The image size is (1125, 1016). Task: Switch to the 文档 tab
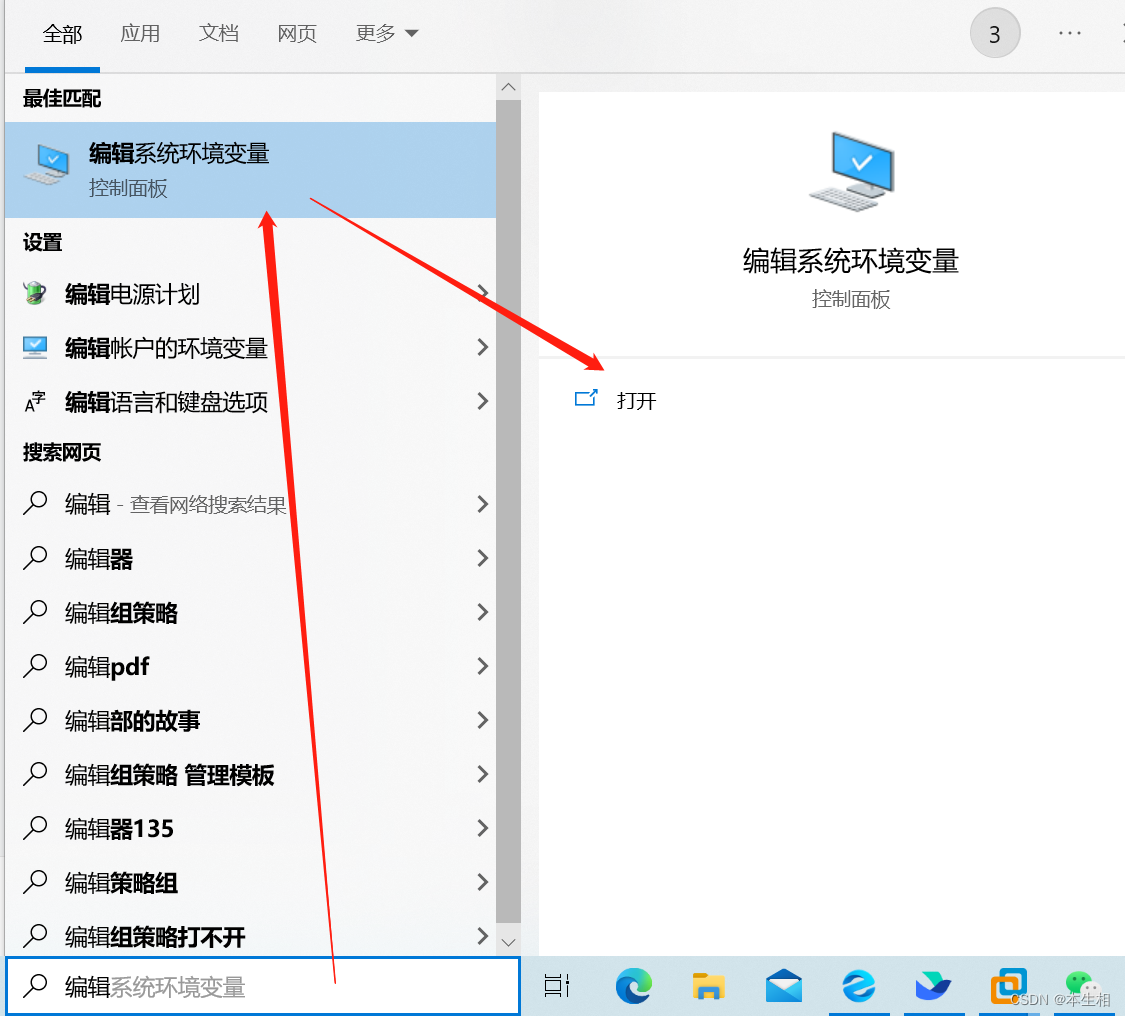point(219,33)
